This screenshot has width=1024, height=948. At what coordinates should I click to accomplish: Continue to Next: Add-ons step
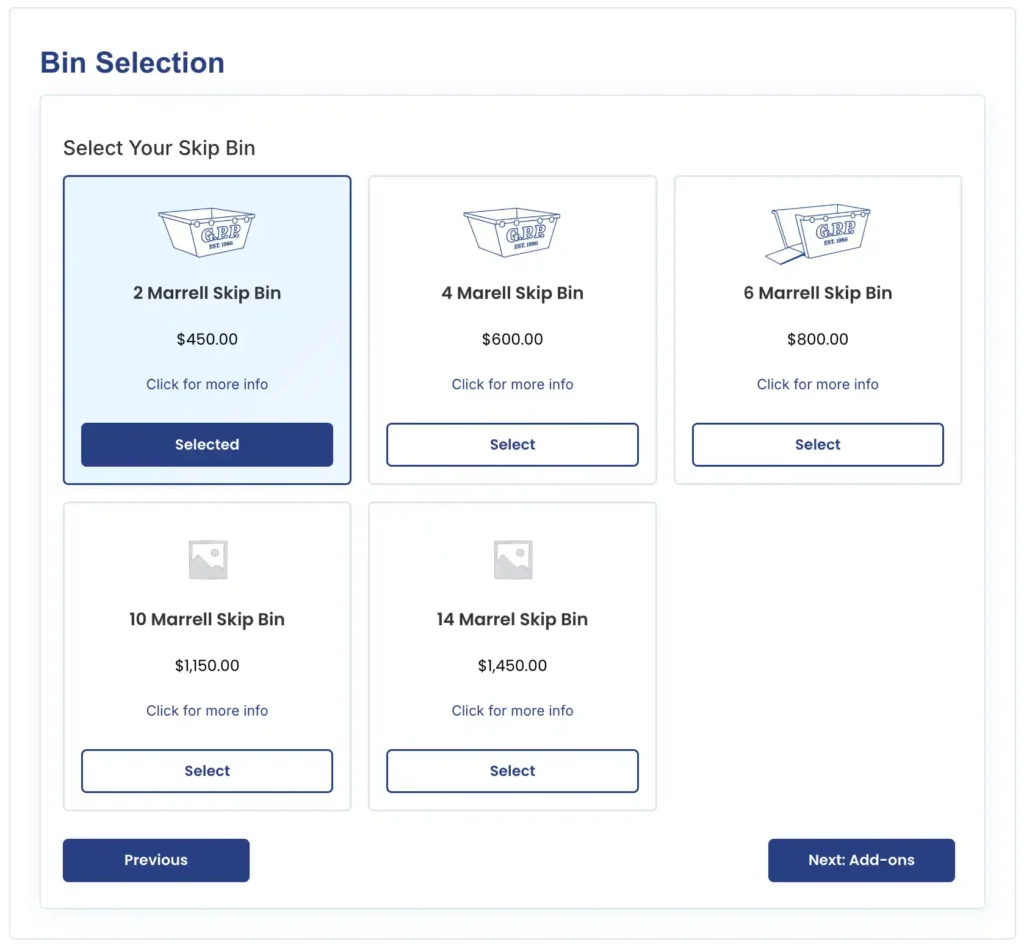click(861, 861)
